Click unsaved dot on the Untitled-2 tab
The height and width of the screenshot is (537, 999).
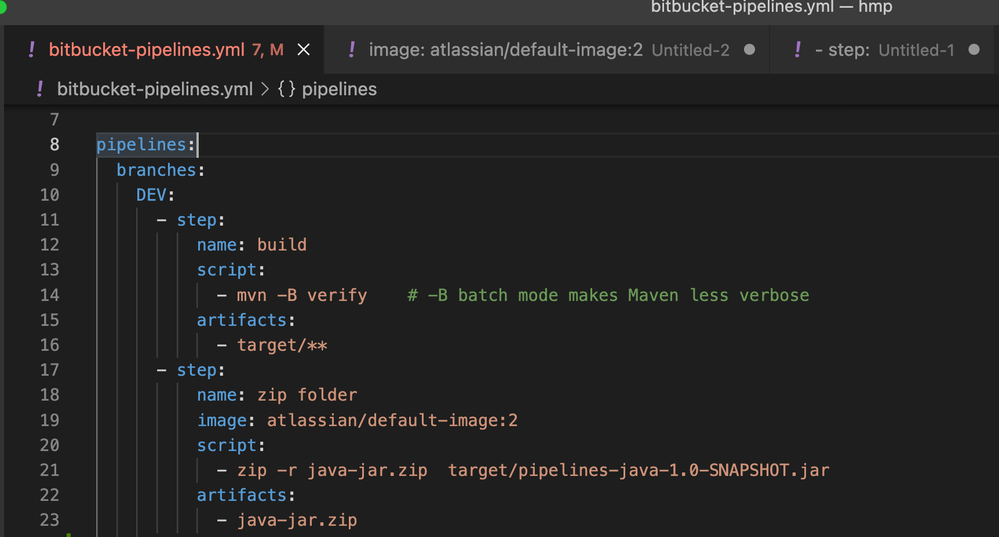point(750,50)
